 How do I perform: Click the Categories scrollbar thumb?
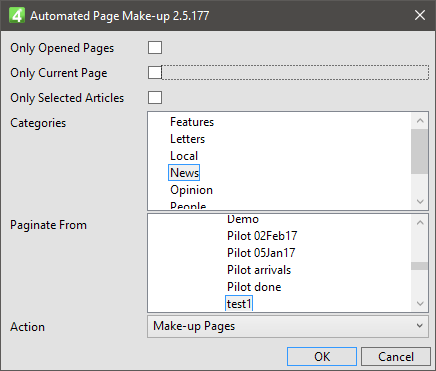(419, 152)
